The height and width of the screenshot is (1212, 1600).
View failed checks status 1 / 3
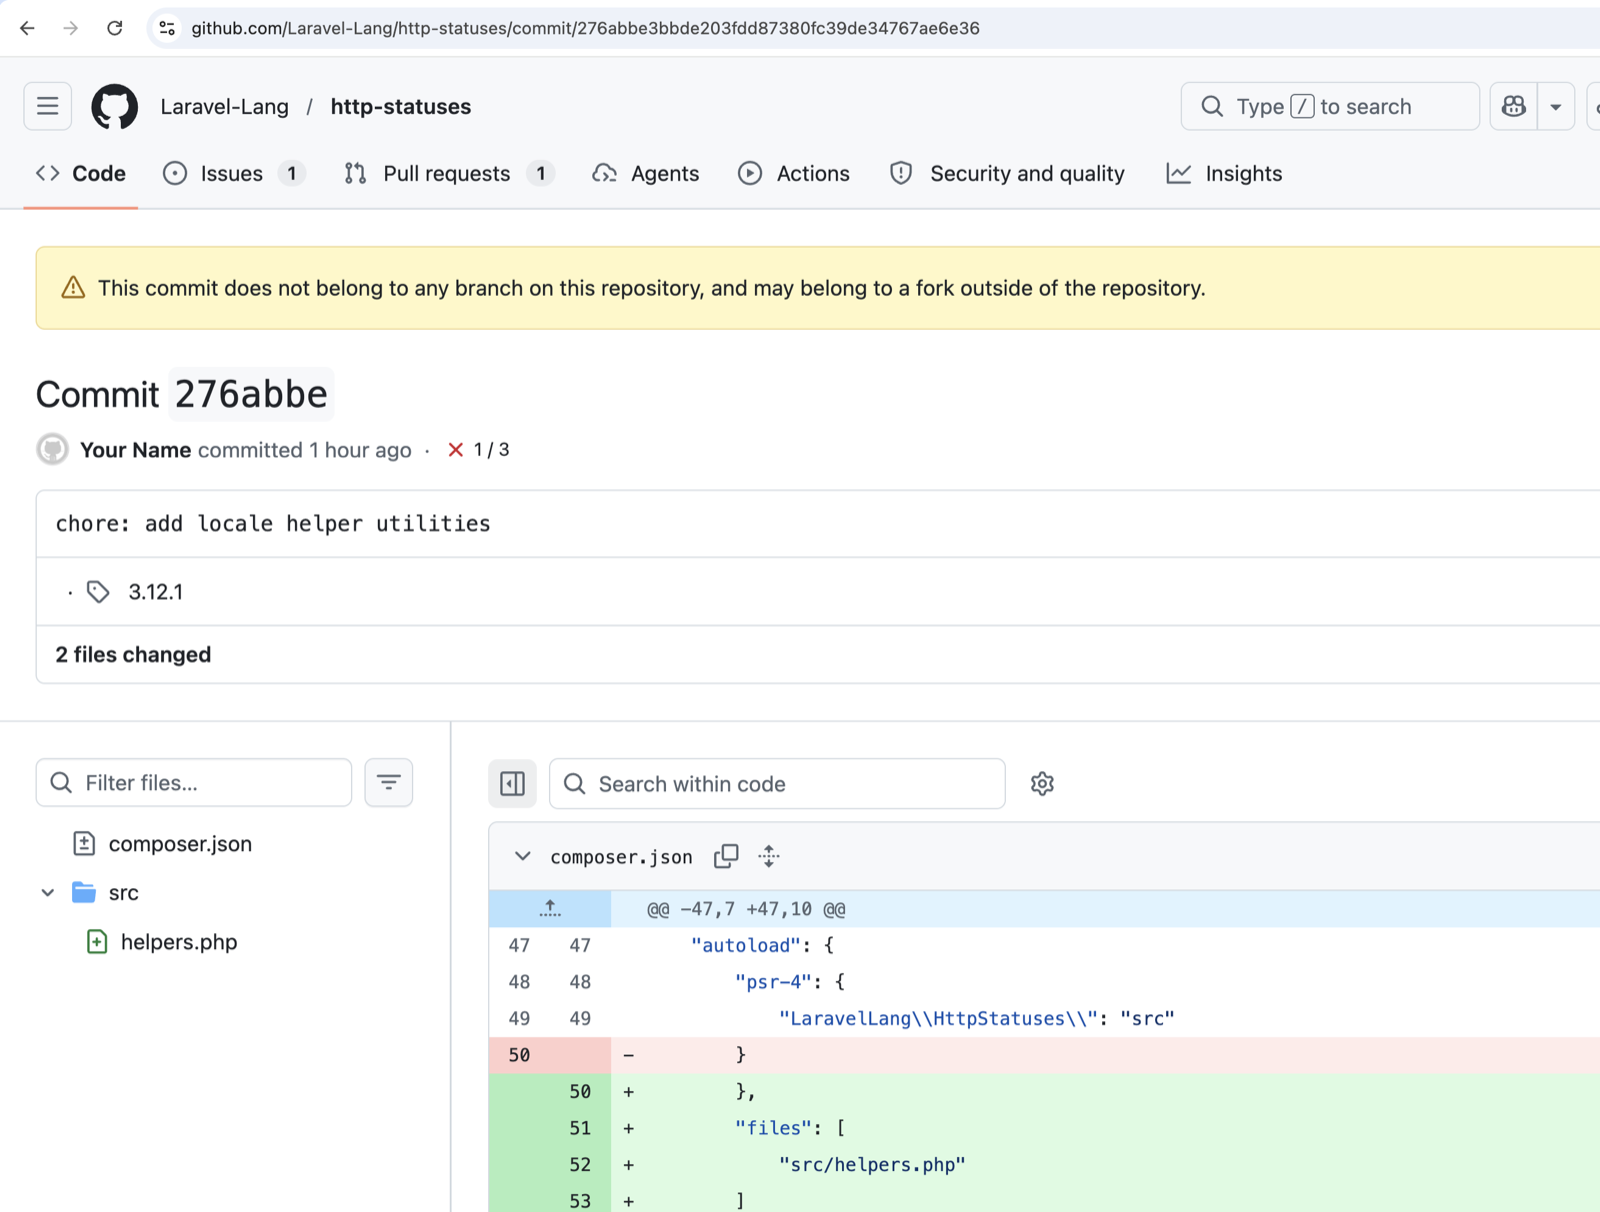pos(478,450)
